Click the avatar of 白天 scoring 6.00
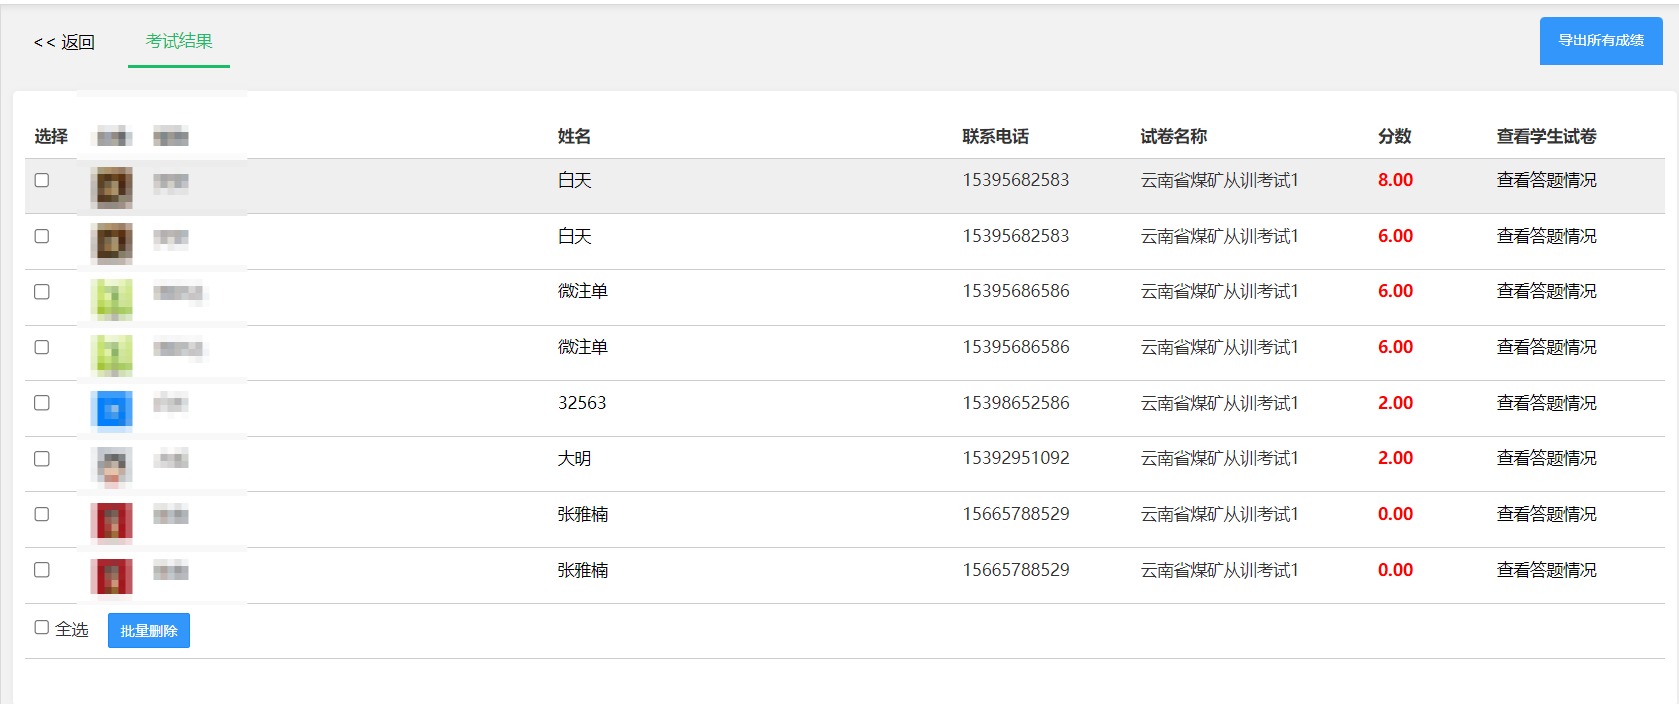Image resolution: width=1679 pixels, height=704 pixels. (x=112, y=243)
